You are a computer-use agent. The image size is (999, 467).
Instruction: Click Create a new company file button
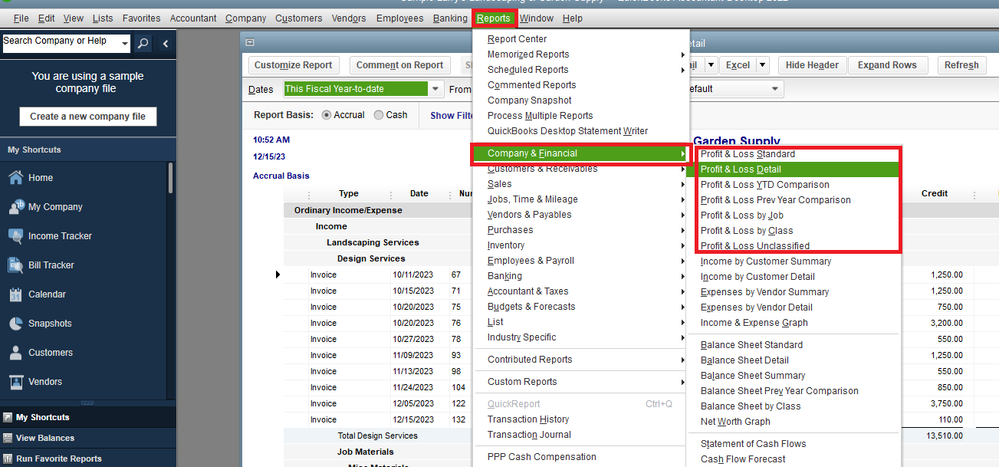tap(88, 117)
